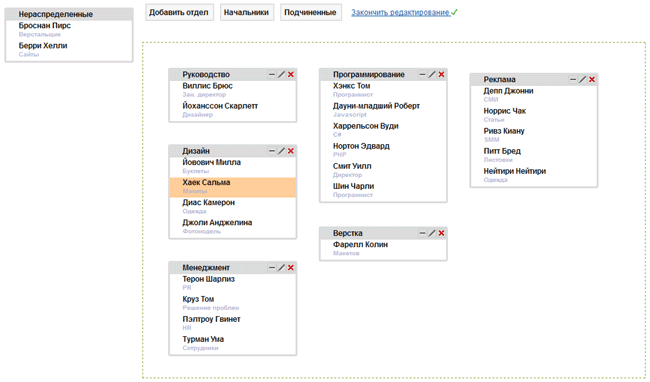This screenshot has height=382, width=650.
Task: Click the Руководство header title
Action: click(206, 75)
